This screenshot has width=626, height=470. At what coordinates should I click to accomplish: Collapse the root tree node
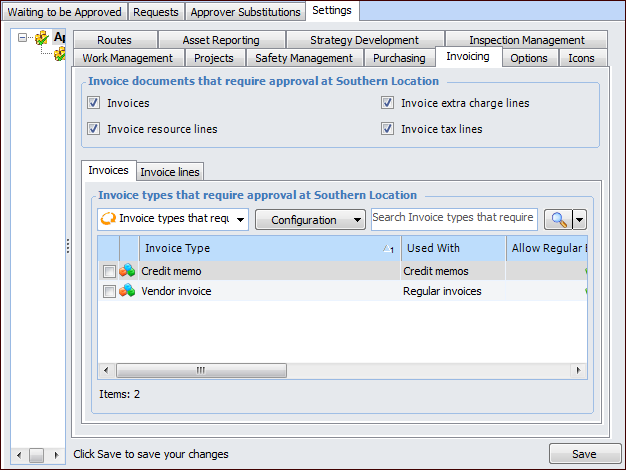(x=24, y=38)
